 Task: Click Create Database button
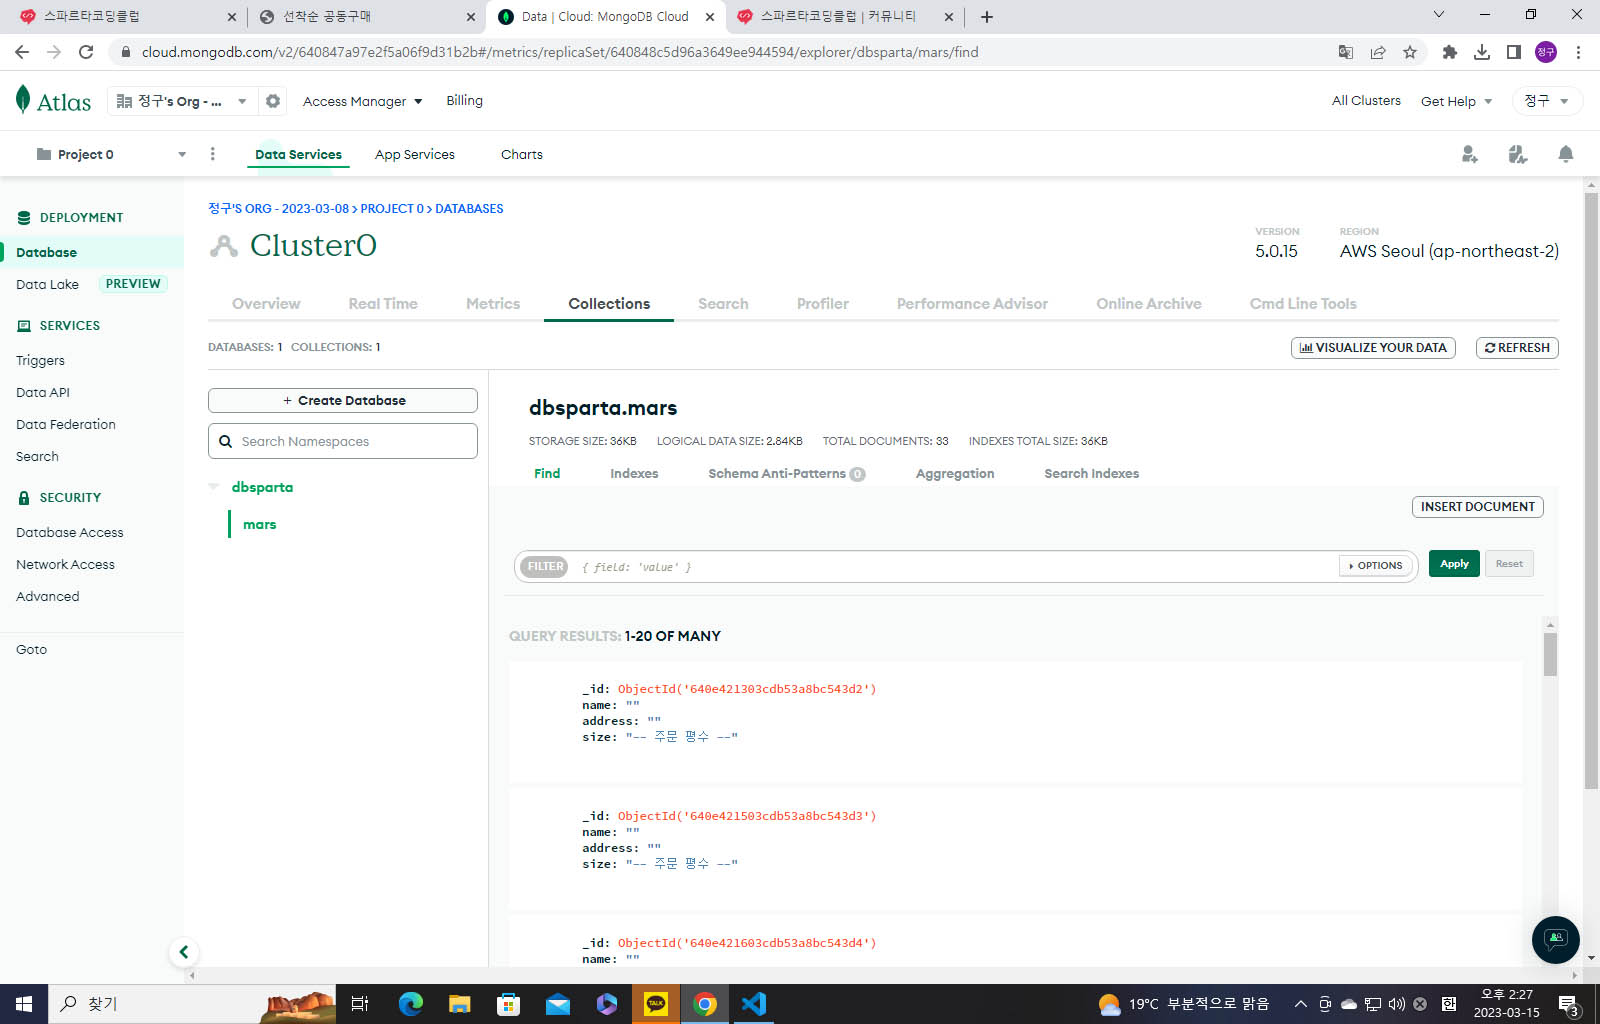click(x=343, y=400)
